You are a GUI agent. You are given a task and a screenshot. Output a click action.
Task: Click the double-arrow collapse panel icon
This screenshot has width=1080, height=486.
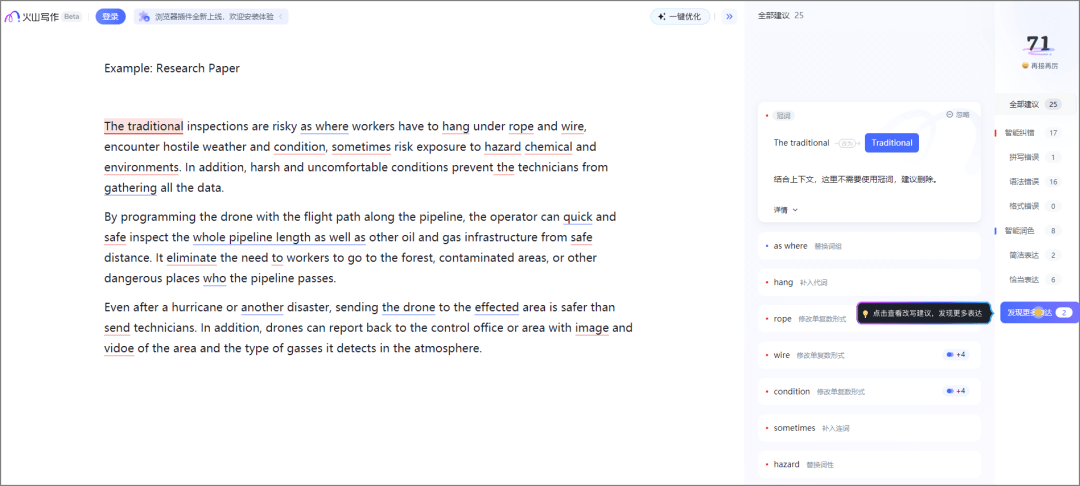729,16
